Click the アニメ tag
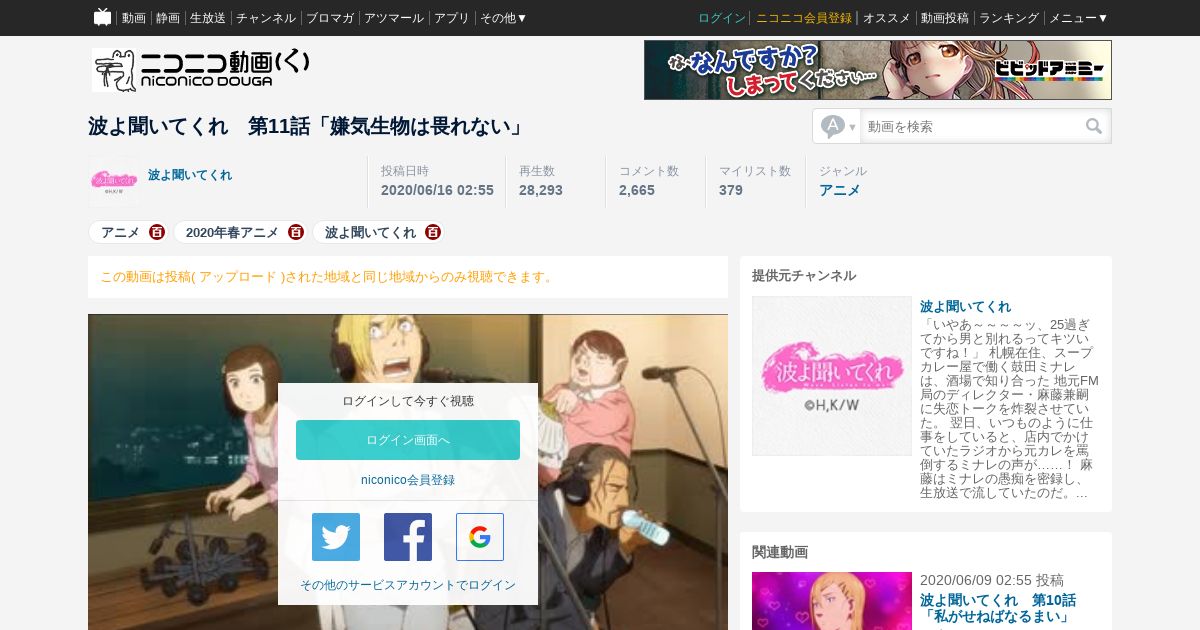Image resolution: width=1200 pixels, height=630 pixels. coord(120,232)
